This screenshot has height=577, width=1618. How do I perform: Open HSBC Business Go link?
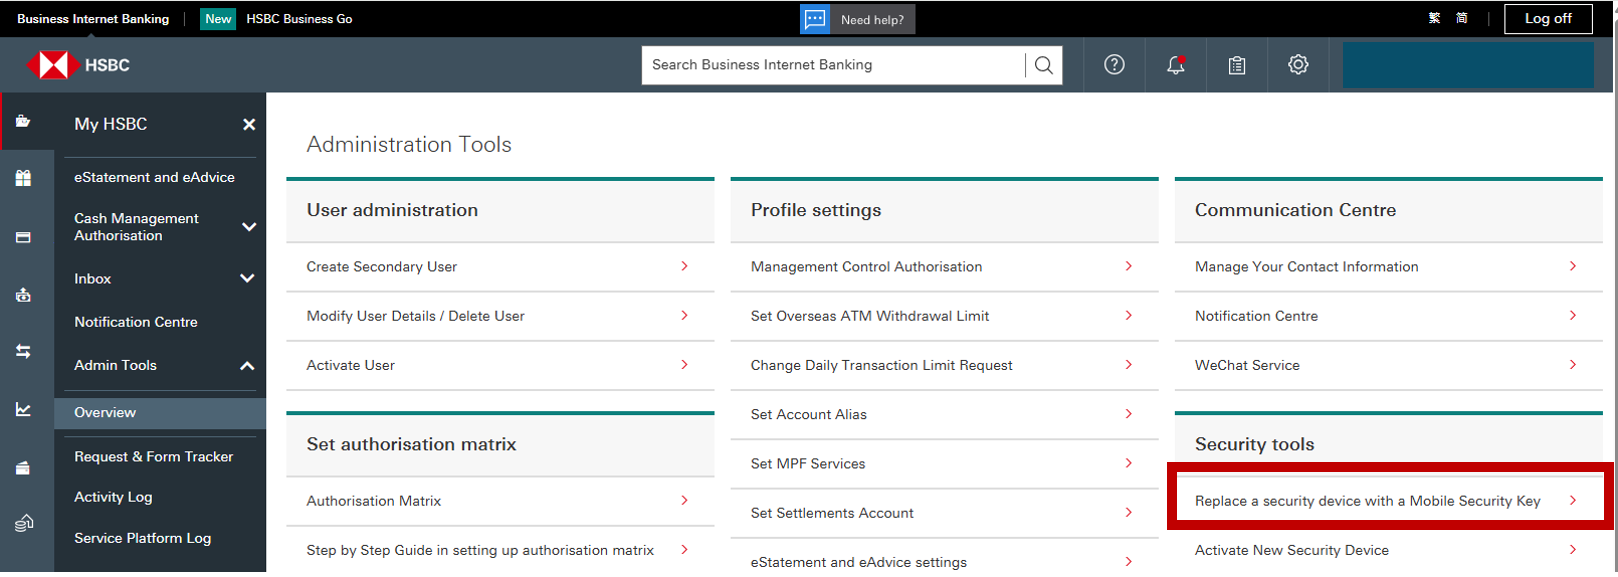[299, 19]
